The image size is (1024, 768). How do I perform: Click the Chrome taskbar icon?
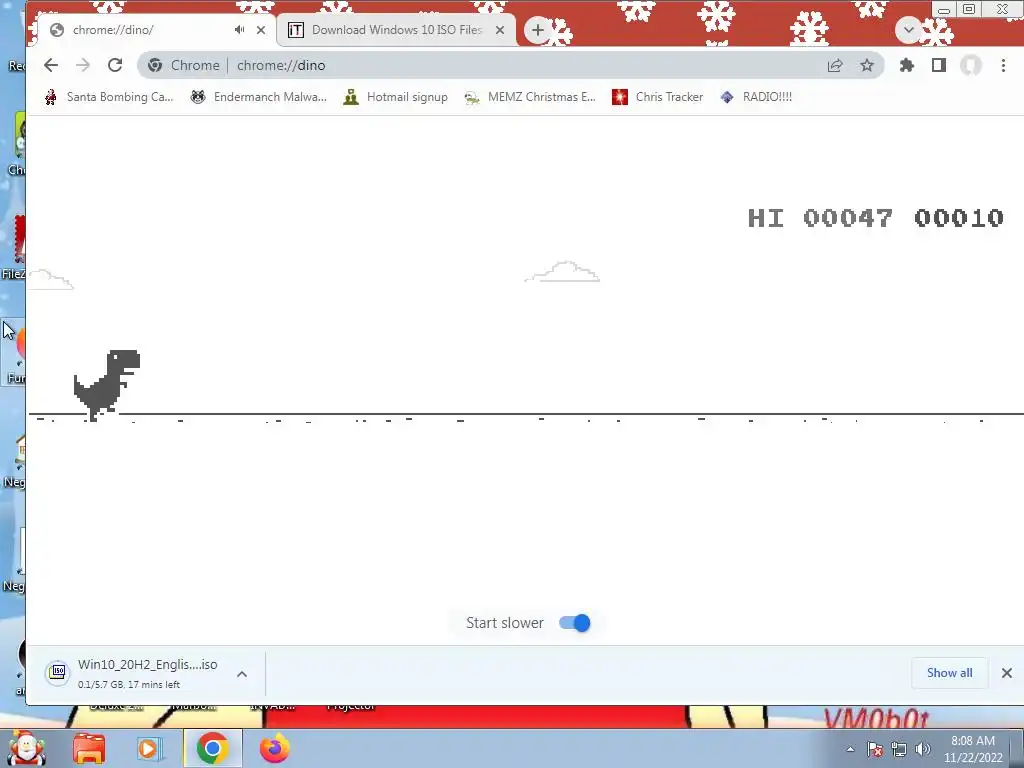(212, 748)
